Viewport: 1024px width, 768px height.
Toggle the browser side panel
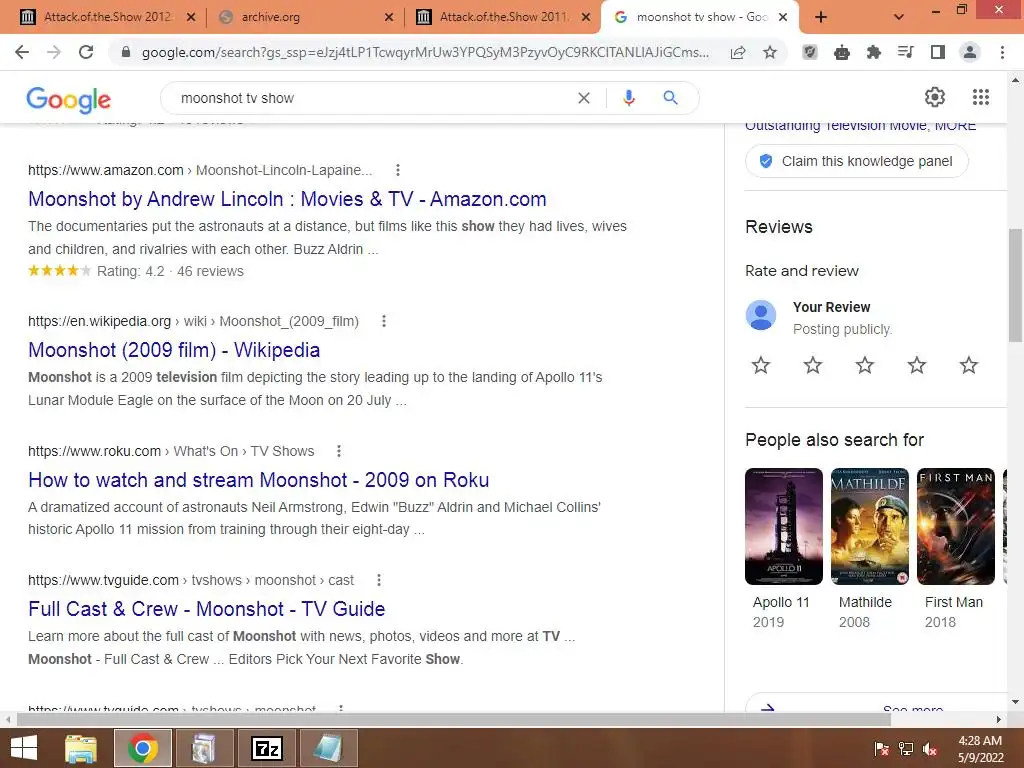point(938,52)
